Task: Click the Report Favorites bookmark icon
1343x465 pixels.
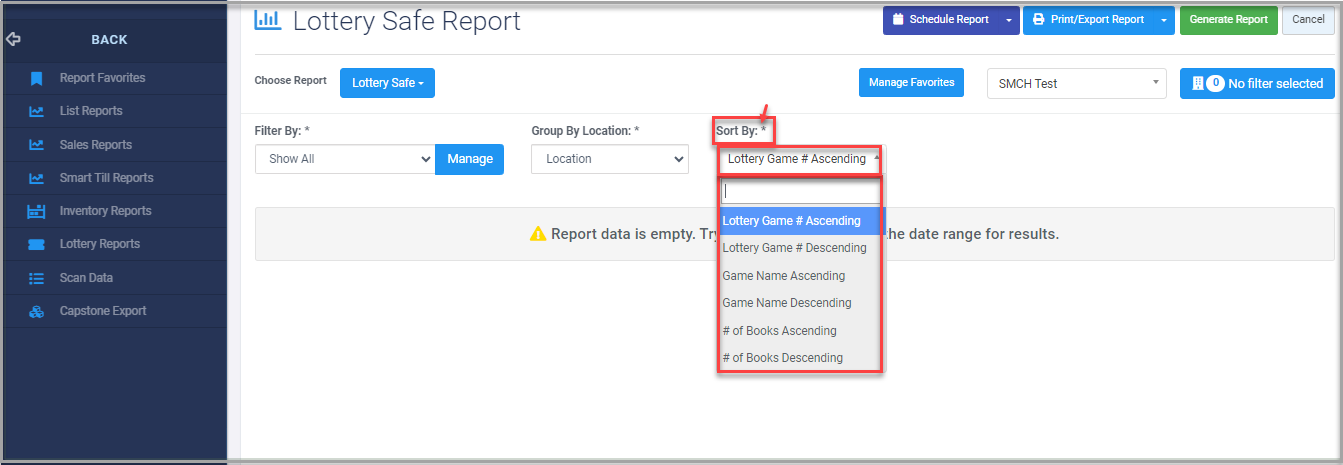Action: (x=36, y=78)
